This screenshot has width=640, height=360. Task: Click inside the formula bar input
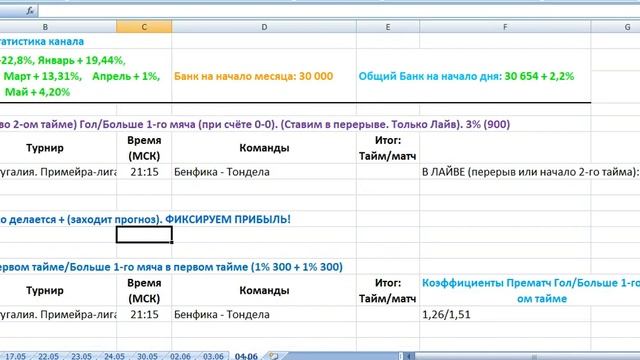tap(339, 11)
